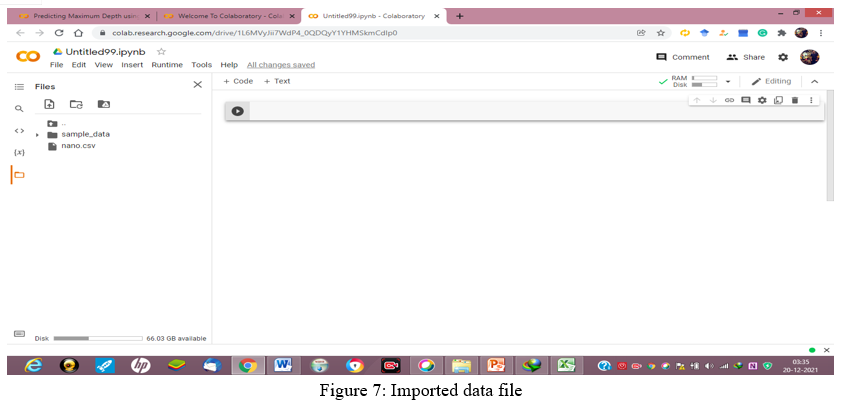856x402 pixels.
Task: Run the empty code cell
Action: [x=237, y=111]
